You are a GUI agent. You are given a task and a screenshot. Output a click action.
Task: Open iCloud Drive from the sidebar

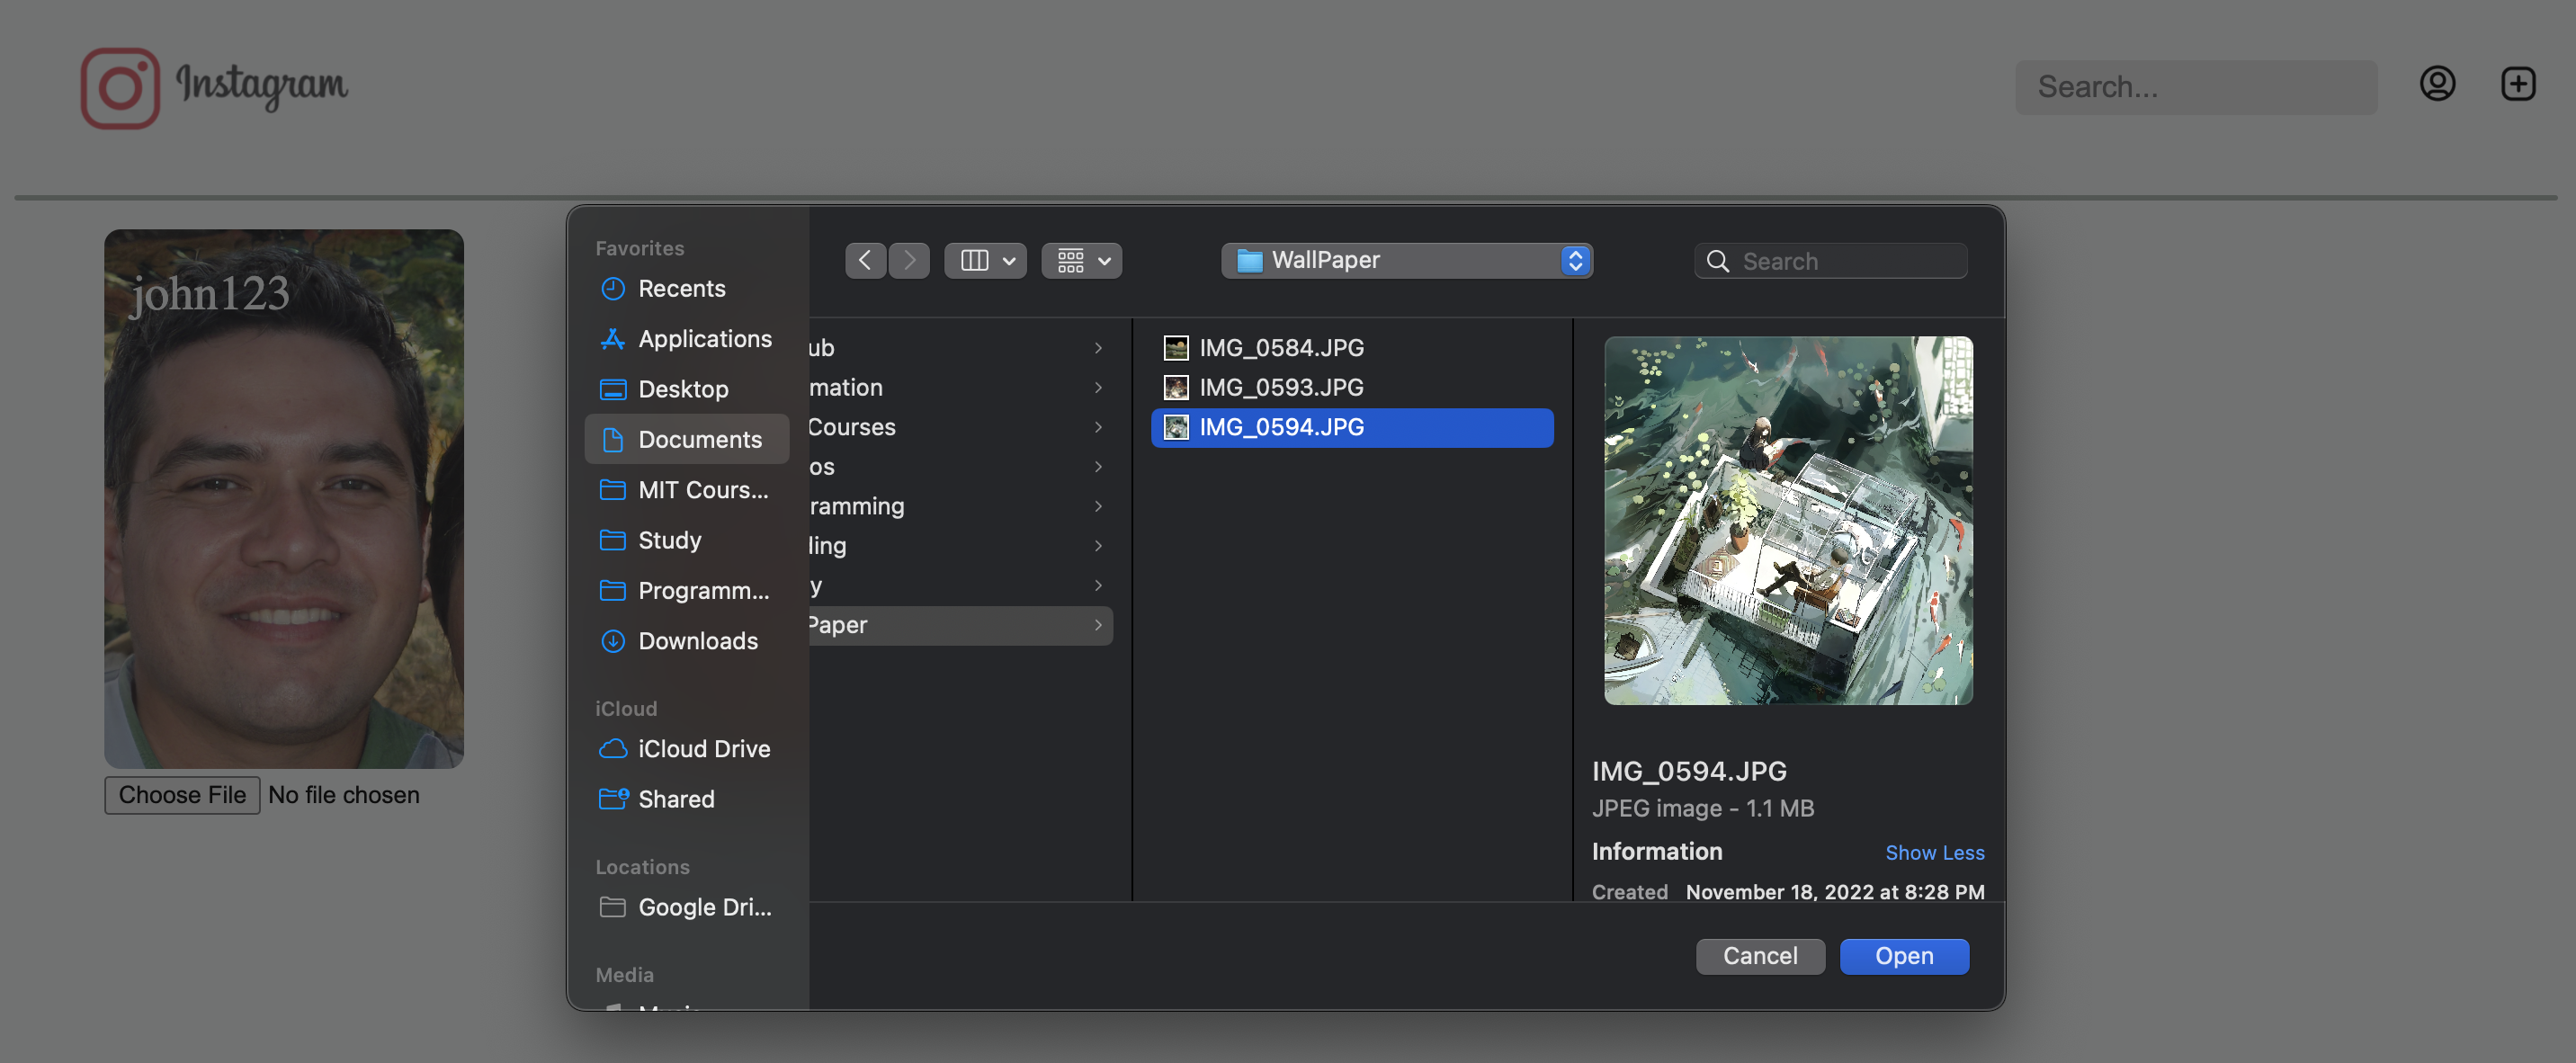(x=704, y=748)
